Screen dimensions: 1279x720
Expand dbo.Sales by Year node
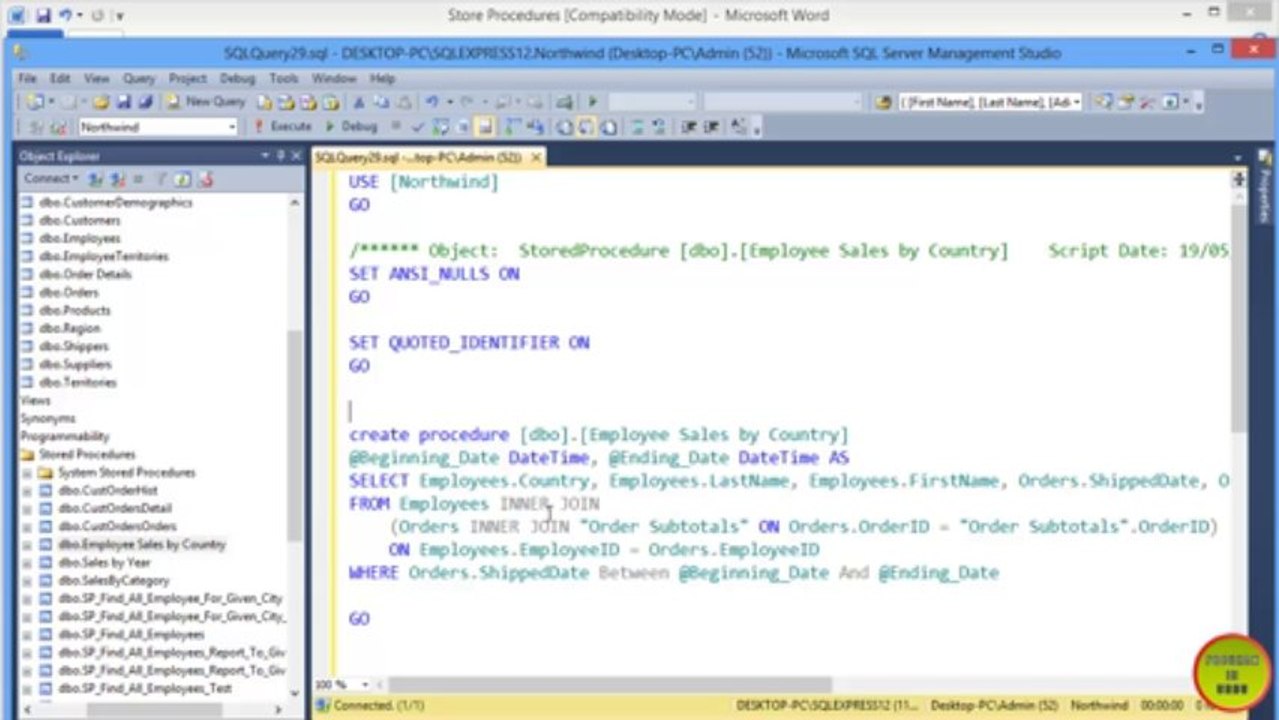click(27, 562)
